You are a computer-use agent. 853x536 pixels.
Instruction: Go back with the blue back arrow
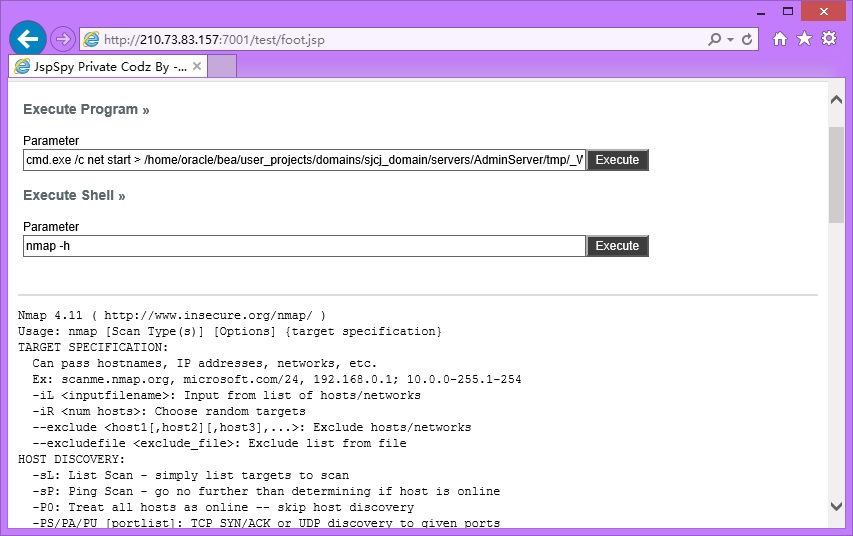coord(27,39)
